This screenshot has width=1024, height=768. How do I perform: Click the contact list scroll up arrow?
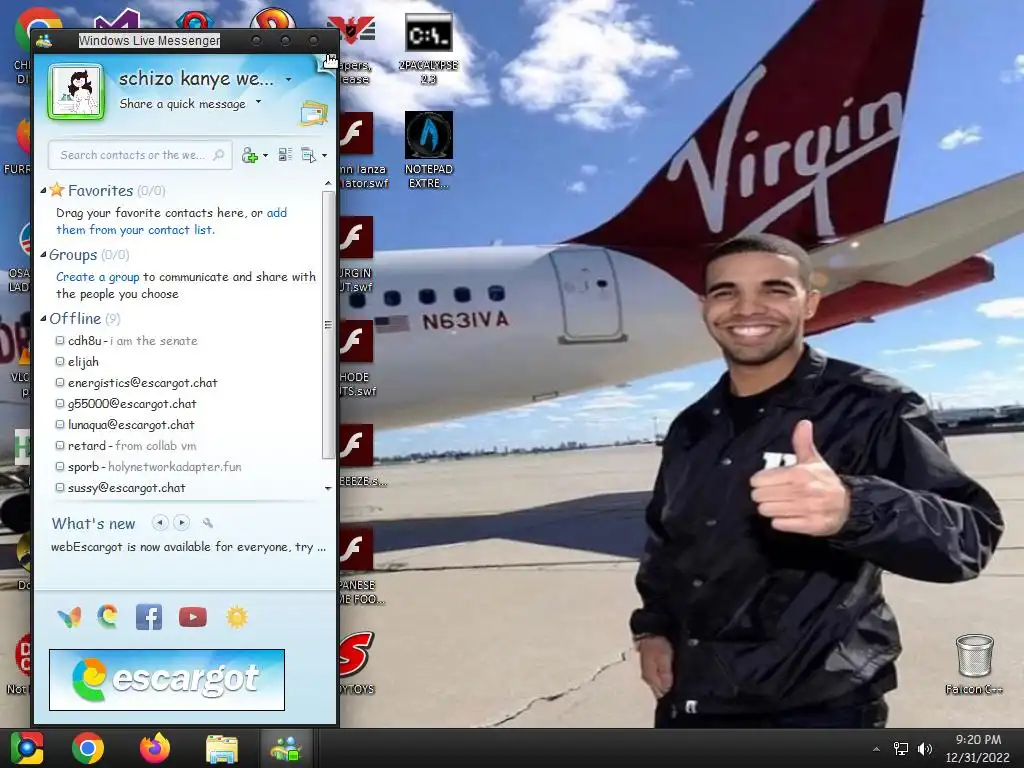[x=328, y=185]
